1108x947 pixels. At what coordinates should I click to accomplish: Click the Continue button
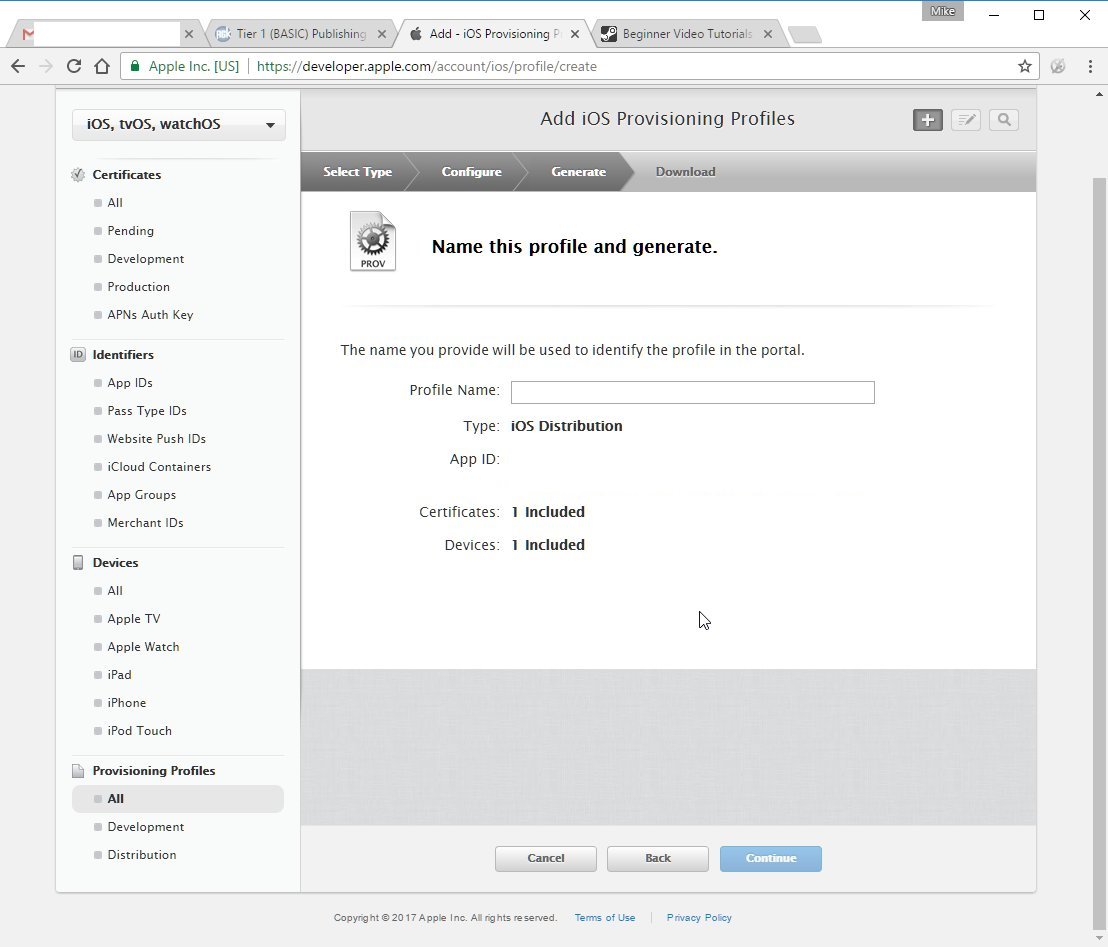coord(771,859)
